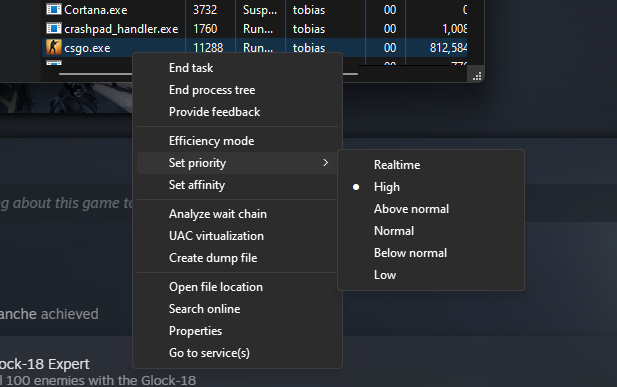Click memory value 1,008 for crashpad_handler.exe
Screen dimensions: 617x387
click(454, 29)
